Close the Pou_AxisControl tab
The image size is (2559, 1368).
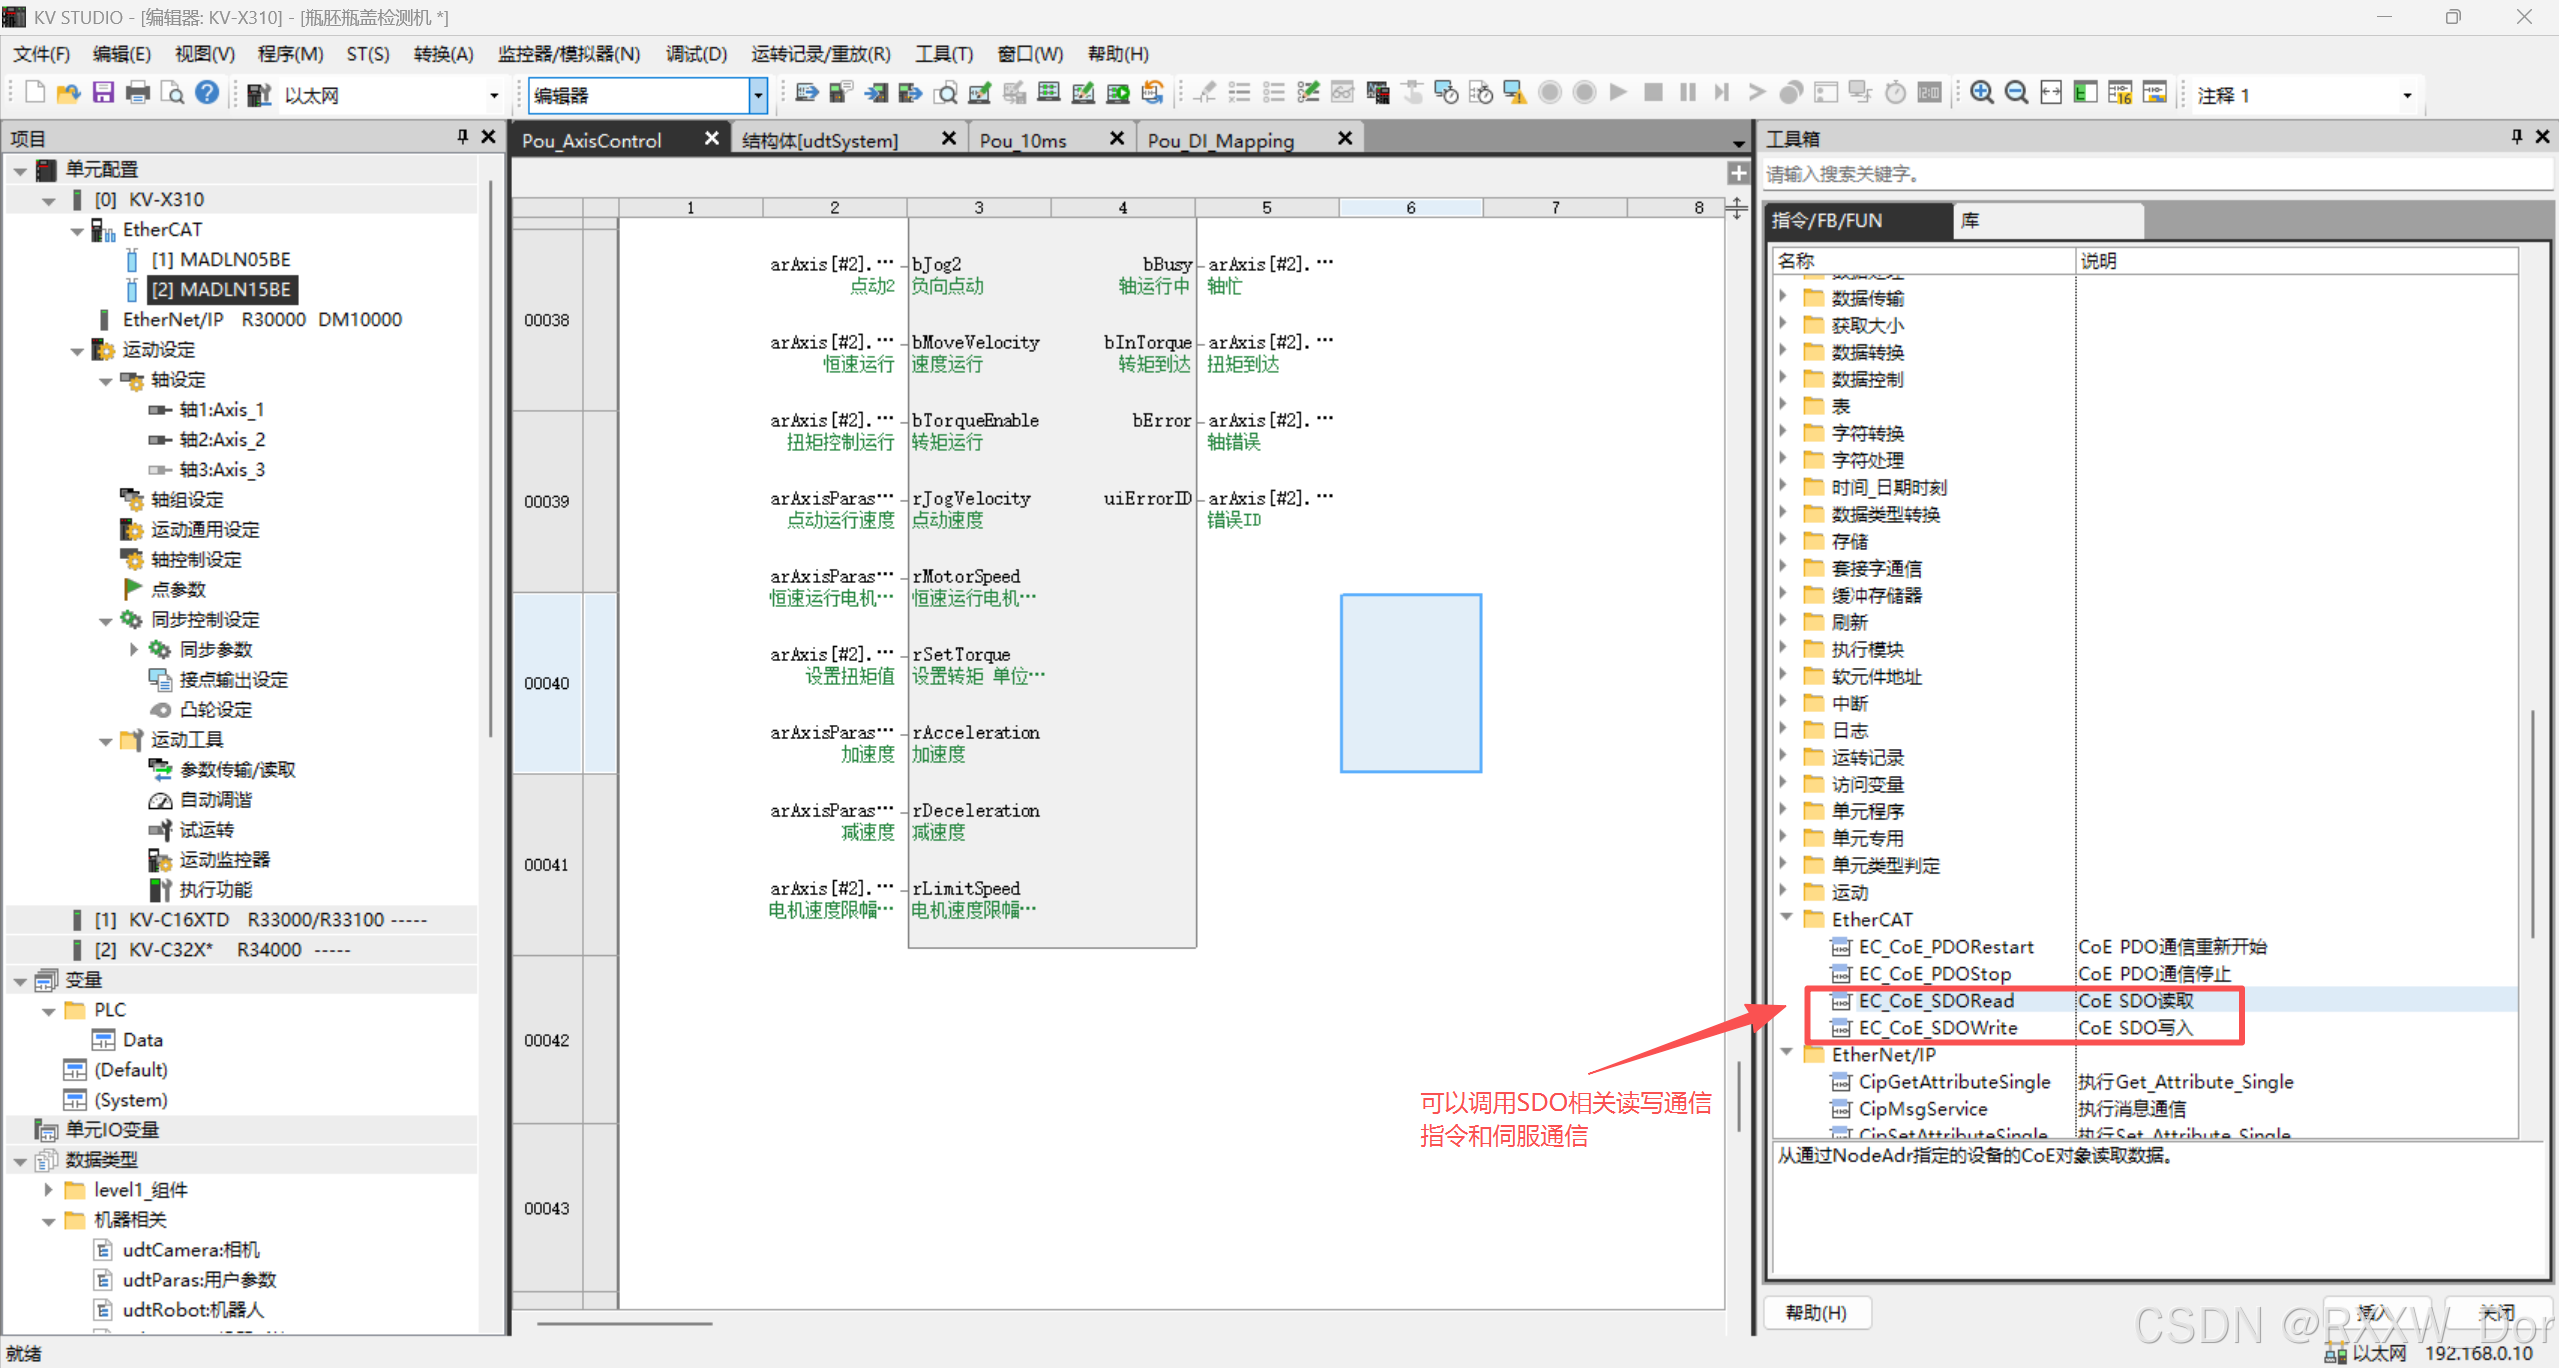tap(711, 139)
